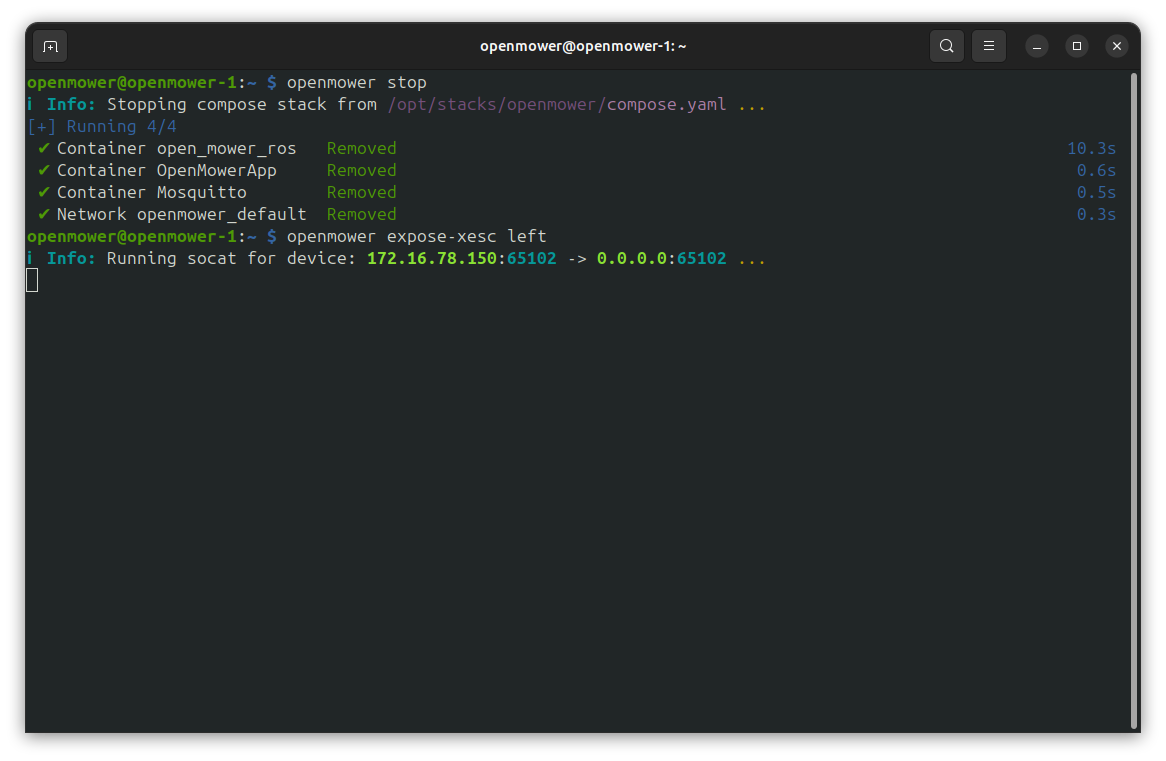Click the 10.3s duration value
The height and width of the screenshot is (761, 1166).
[x=1091, y=148]
